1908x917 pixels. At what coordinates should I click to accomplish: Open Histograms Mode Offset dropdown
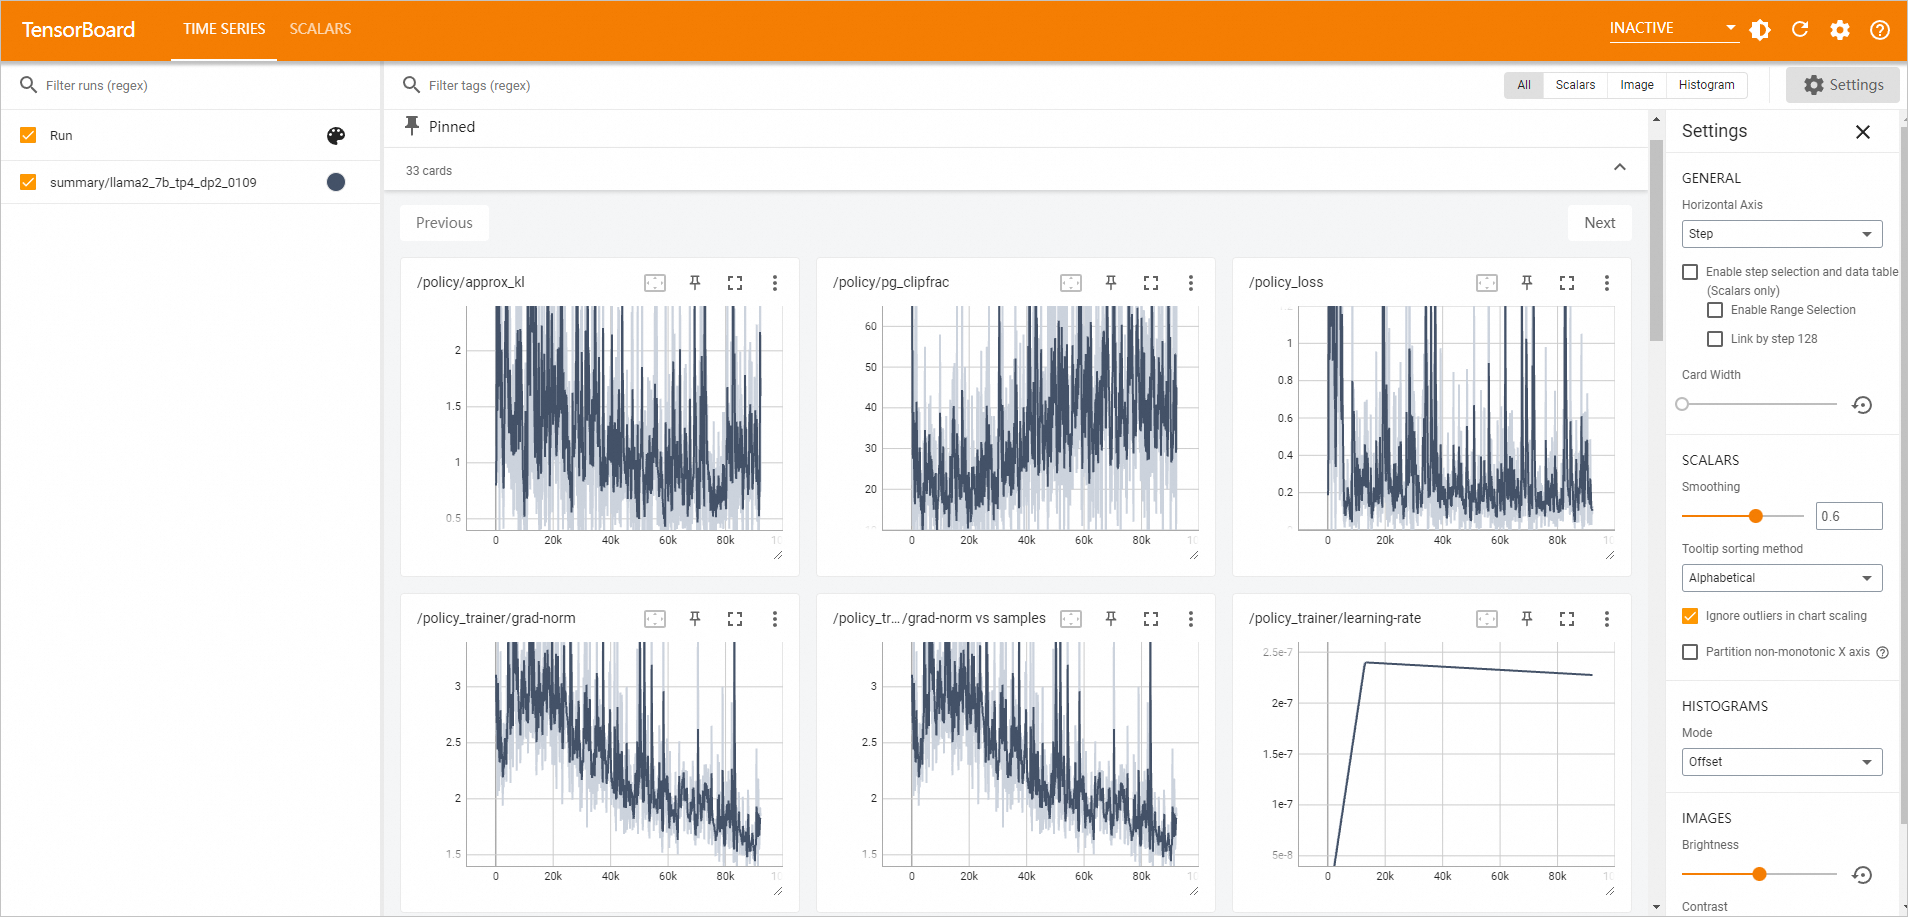pos(1782,762)
